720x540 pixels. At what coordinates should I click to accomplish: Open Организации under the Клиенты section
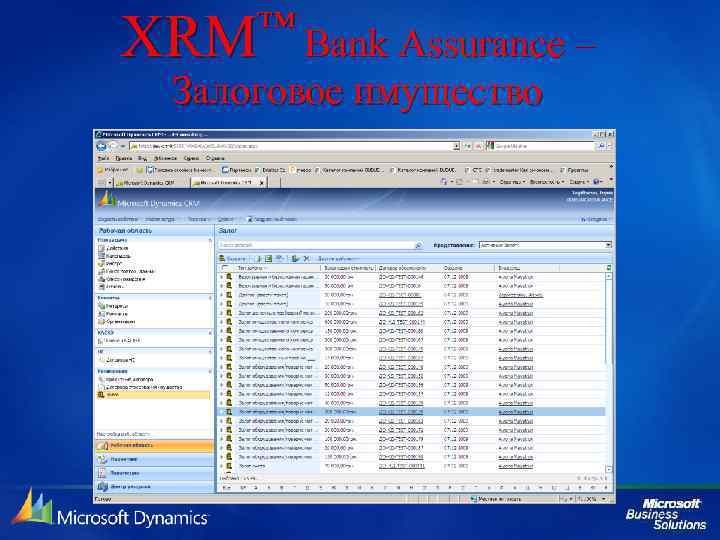[117, 321]
